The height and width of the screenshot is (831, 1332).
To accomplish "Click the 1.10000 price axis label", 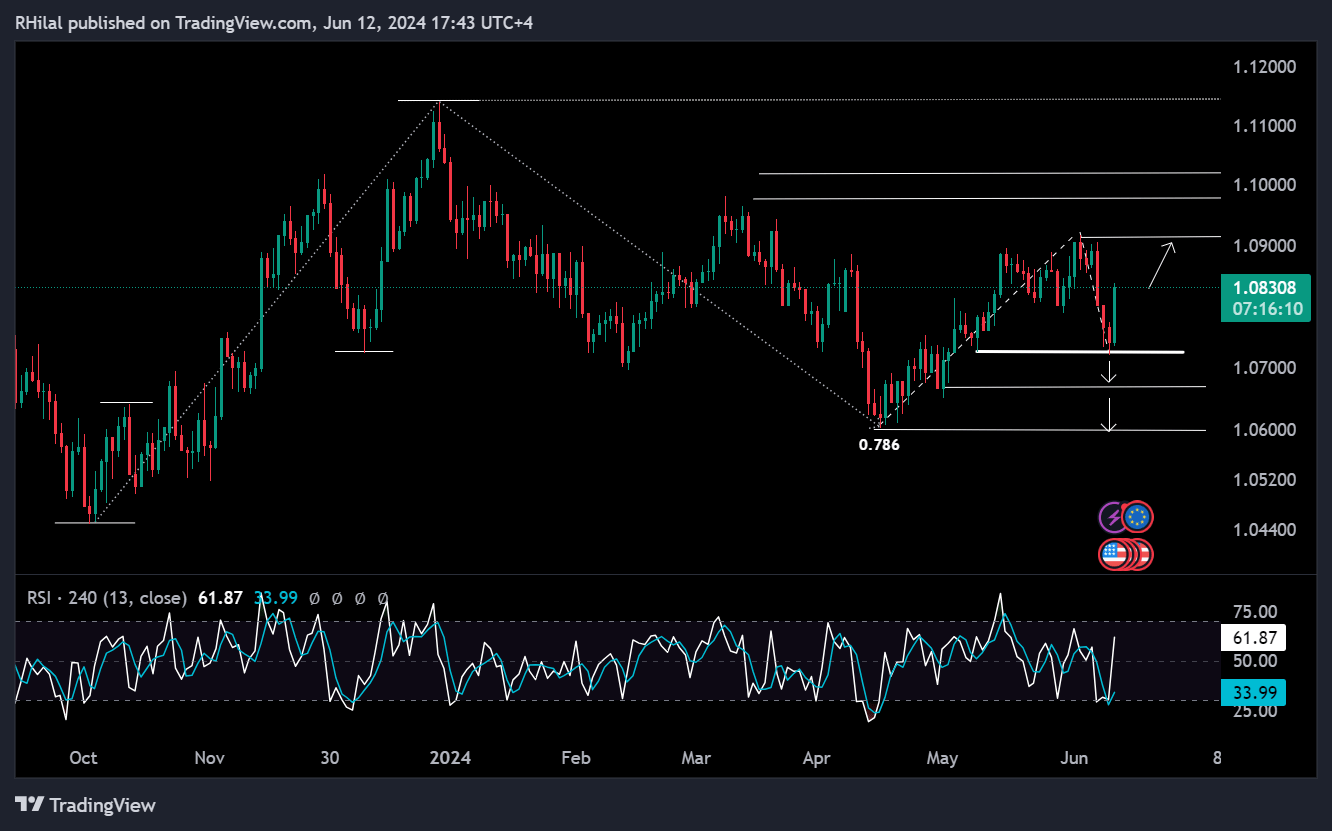I will (x=1264, y=185).
